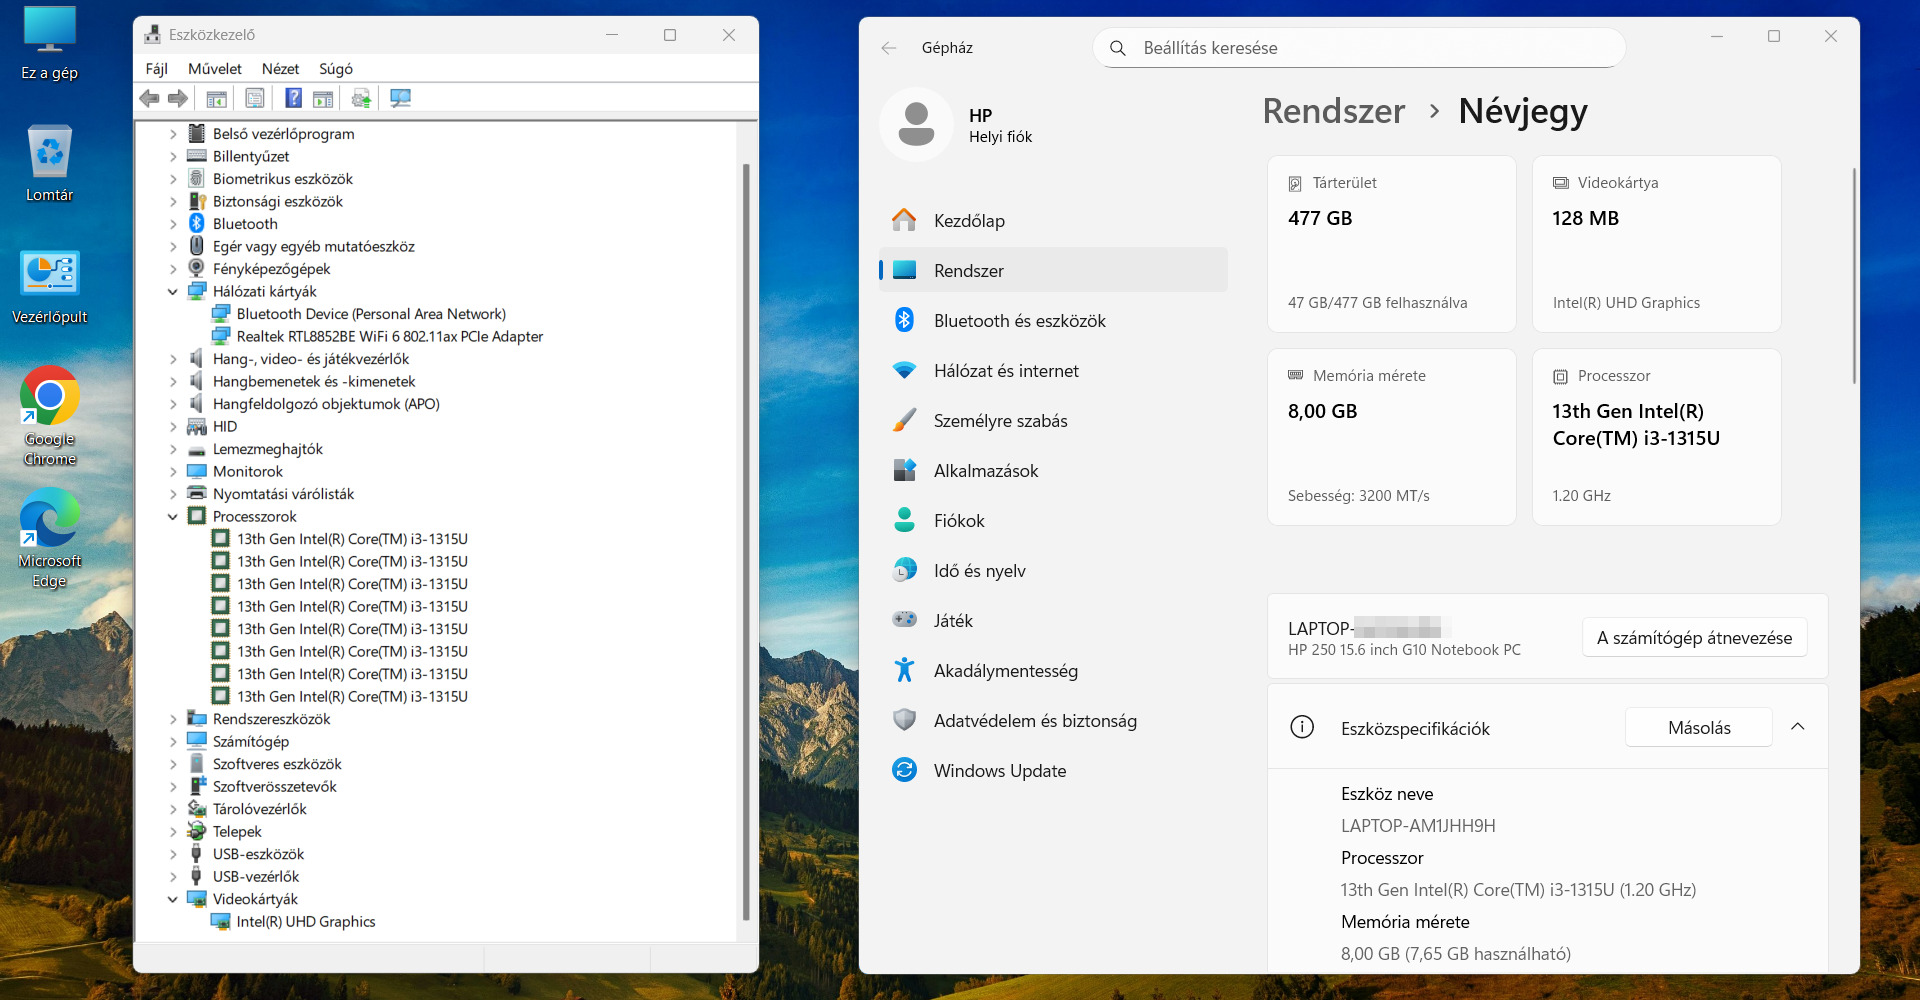Expand Hangbemenetek és -kimenetek category
Image resolution: width=1920 pixels, height=1000 pixels.
tap(173, 381)
